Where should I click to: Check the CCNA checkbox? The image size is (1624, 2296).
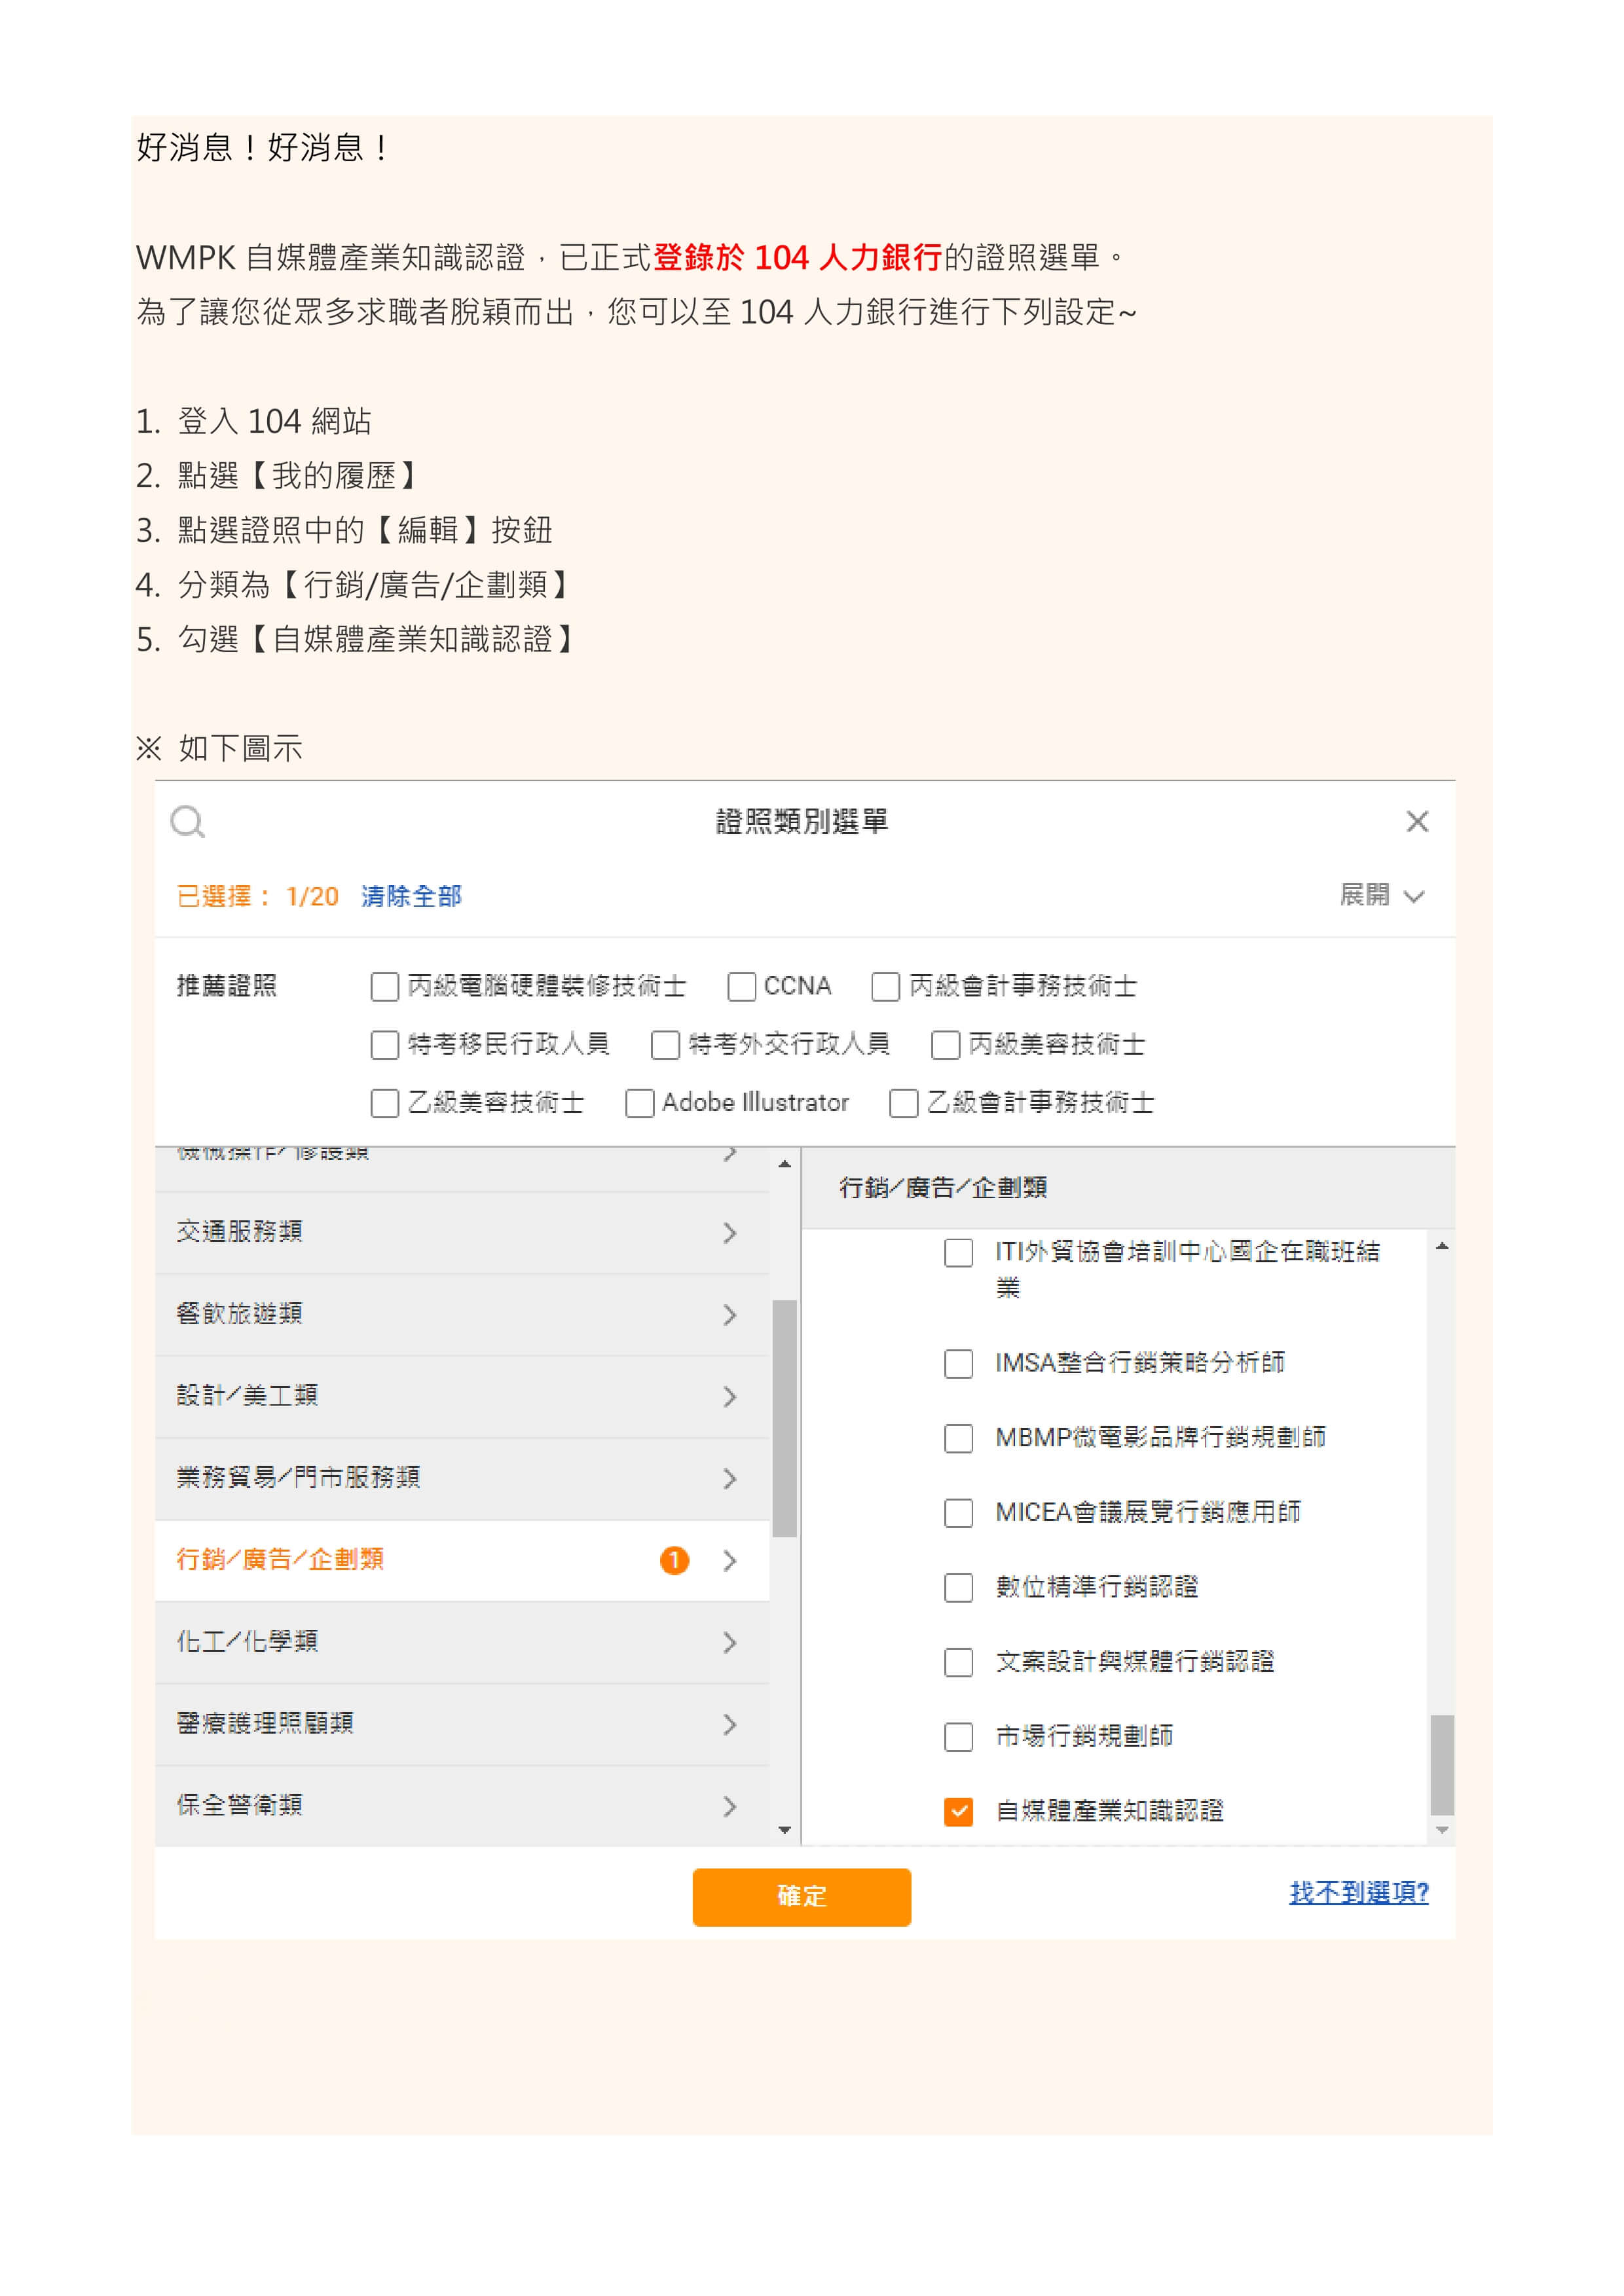[742, 987]
